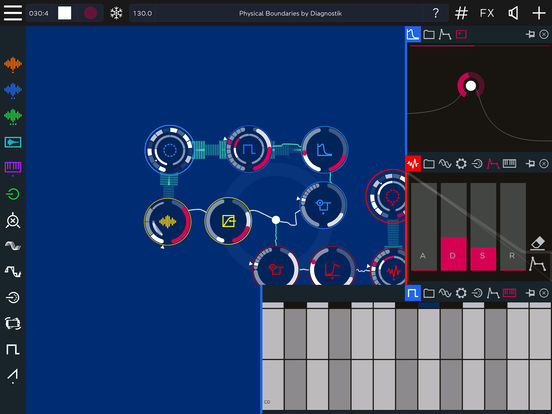Open oscillator panel's red keyboard tab
Viewport: 552px width, 414px height.
tap(509, 293)
